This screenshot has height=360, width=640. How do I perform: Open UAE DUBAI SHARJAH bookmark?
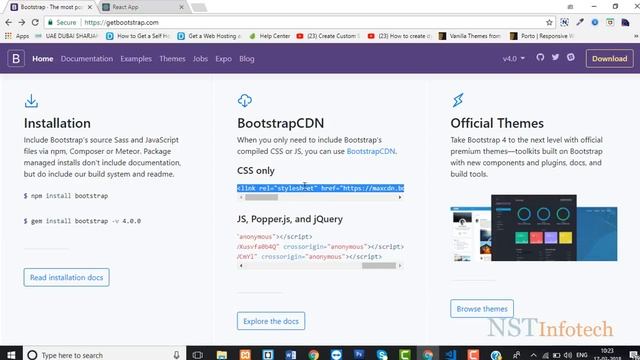coord(67,36)
